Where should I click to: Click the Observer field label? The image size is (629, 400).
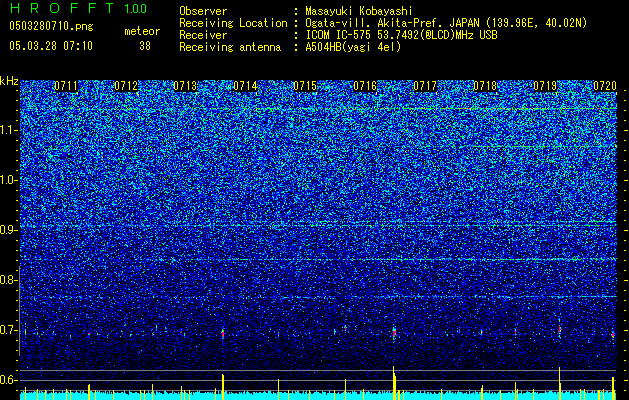point(203,11)
